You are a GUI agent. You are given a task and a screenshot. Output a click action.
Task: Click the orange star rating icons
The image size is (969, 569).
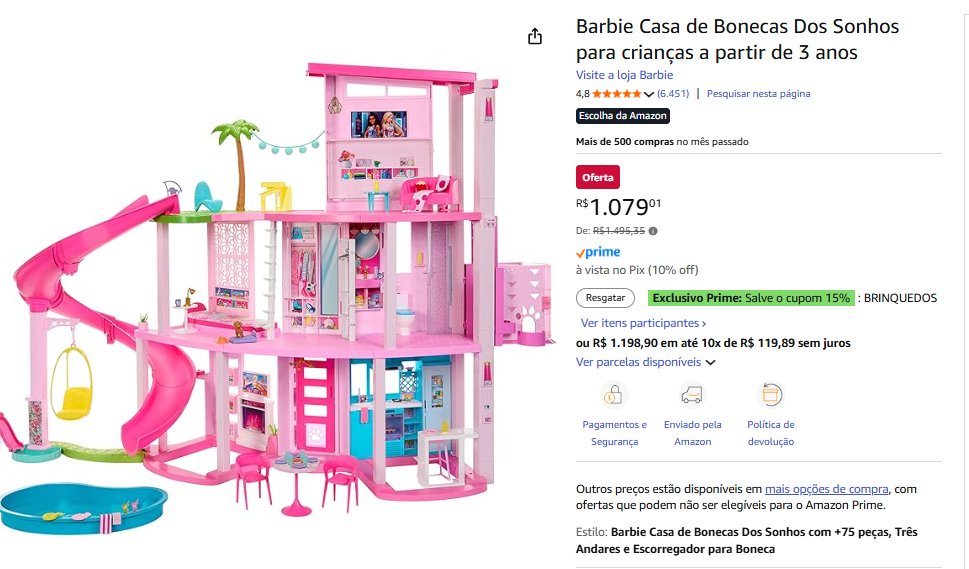click(617, 94)
